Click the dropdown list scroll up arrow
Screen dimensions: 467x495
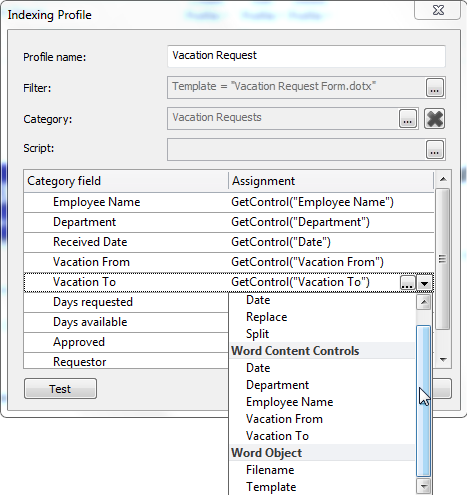click(424, 302)
